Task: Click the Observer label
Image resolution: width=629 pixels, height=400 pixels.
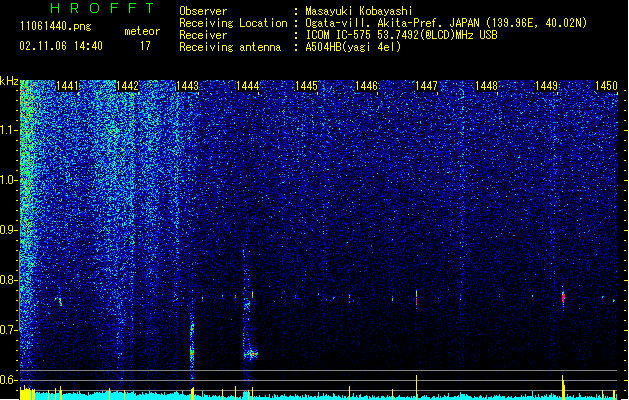Action: click(x=203, y=11)
